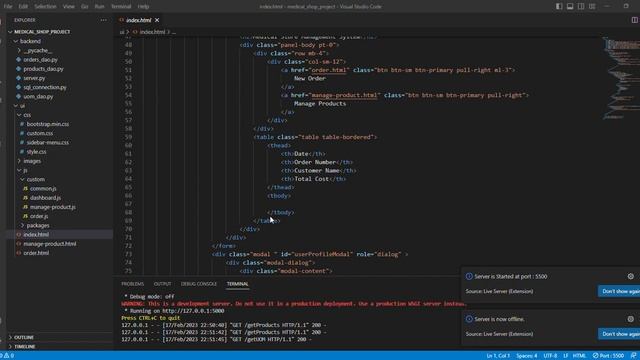
Task: Switch to DEBUG CONSOLE tab
Action: pyautogui.click(x=199, y=284)
